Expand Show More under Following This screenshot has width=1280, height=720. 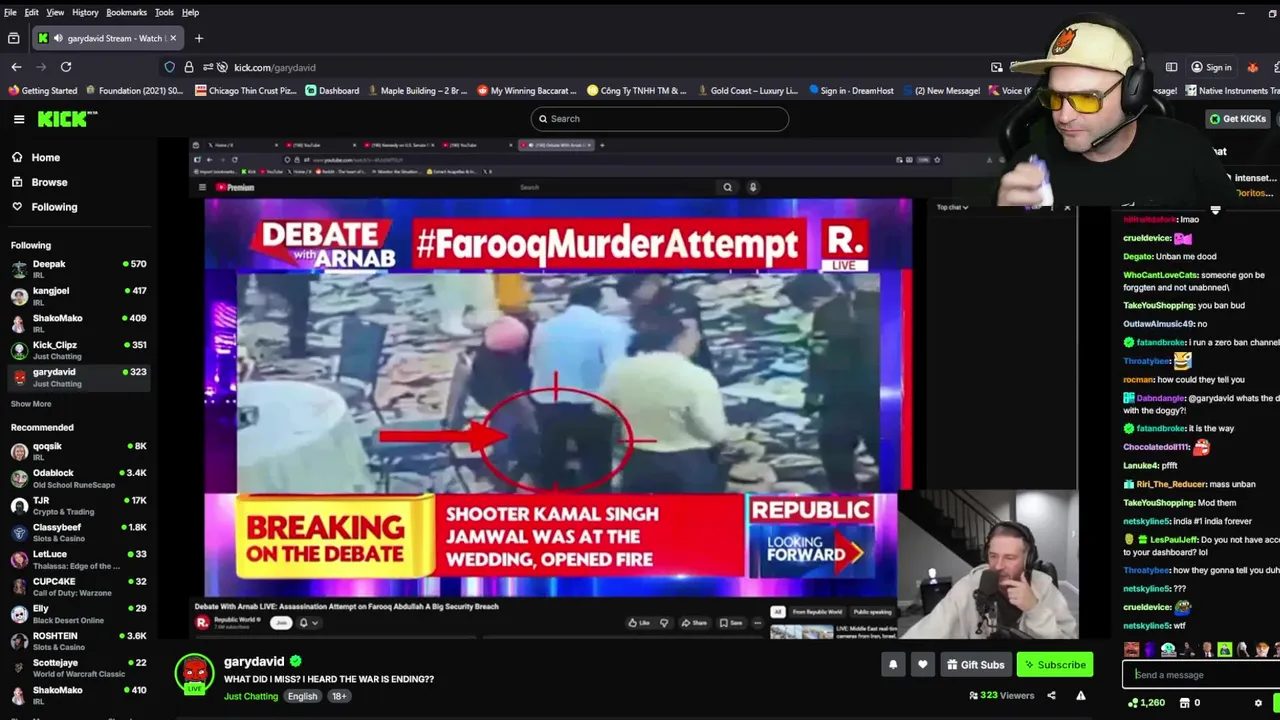coord(31,404)
